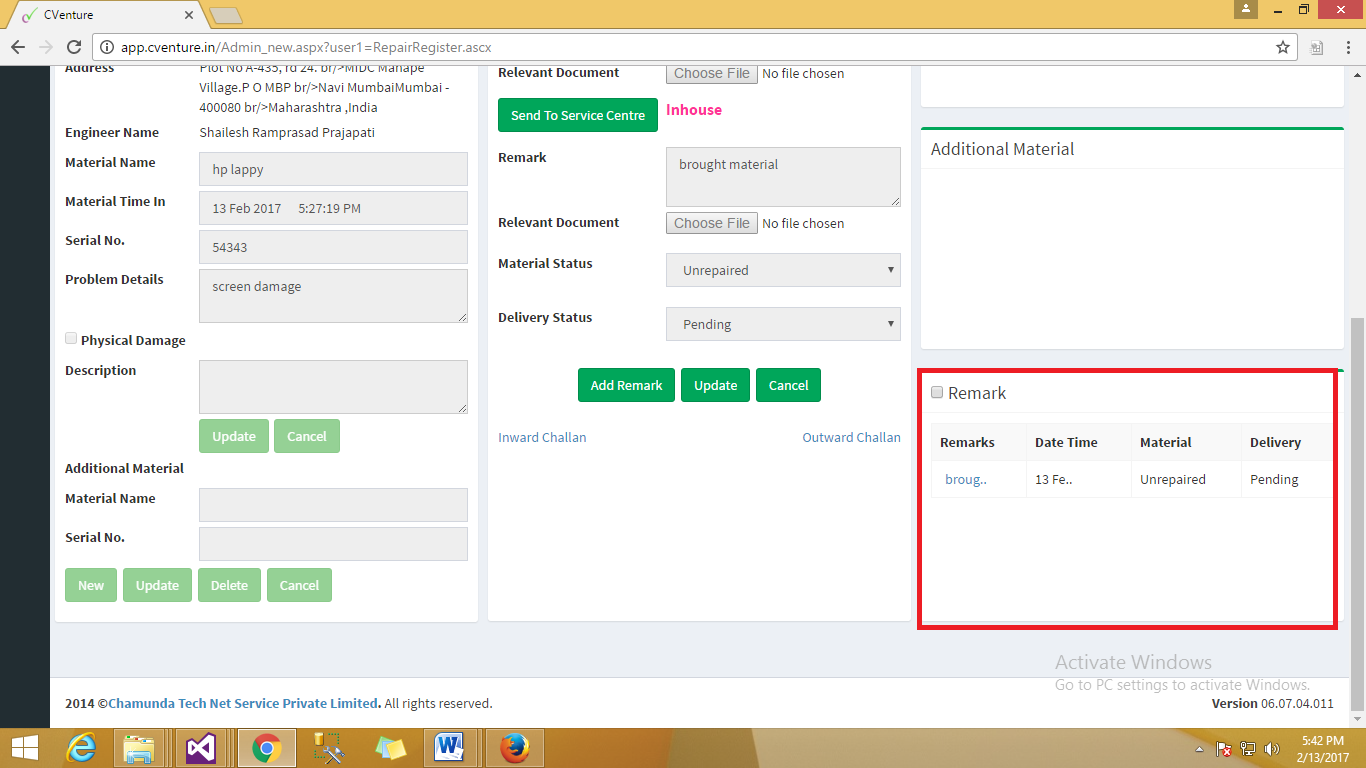Screen dimensions: 1366x768
Task: Choose File above Send To Service Centre
Action: click(712, 73)
